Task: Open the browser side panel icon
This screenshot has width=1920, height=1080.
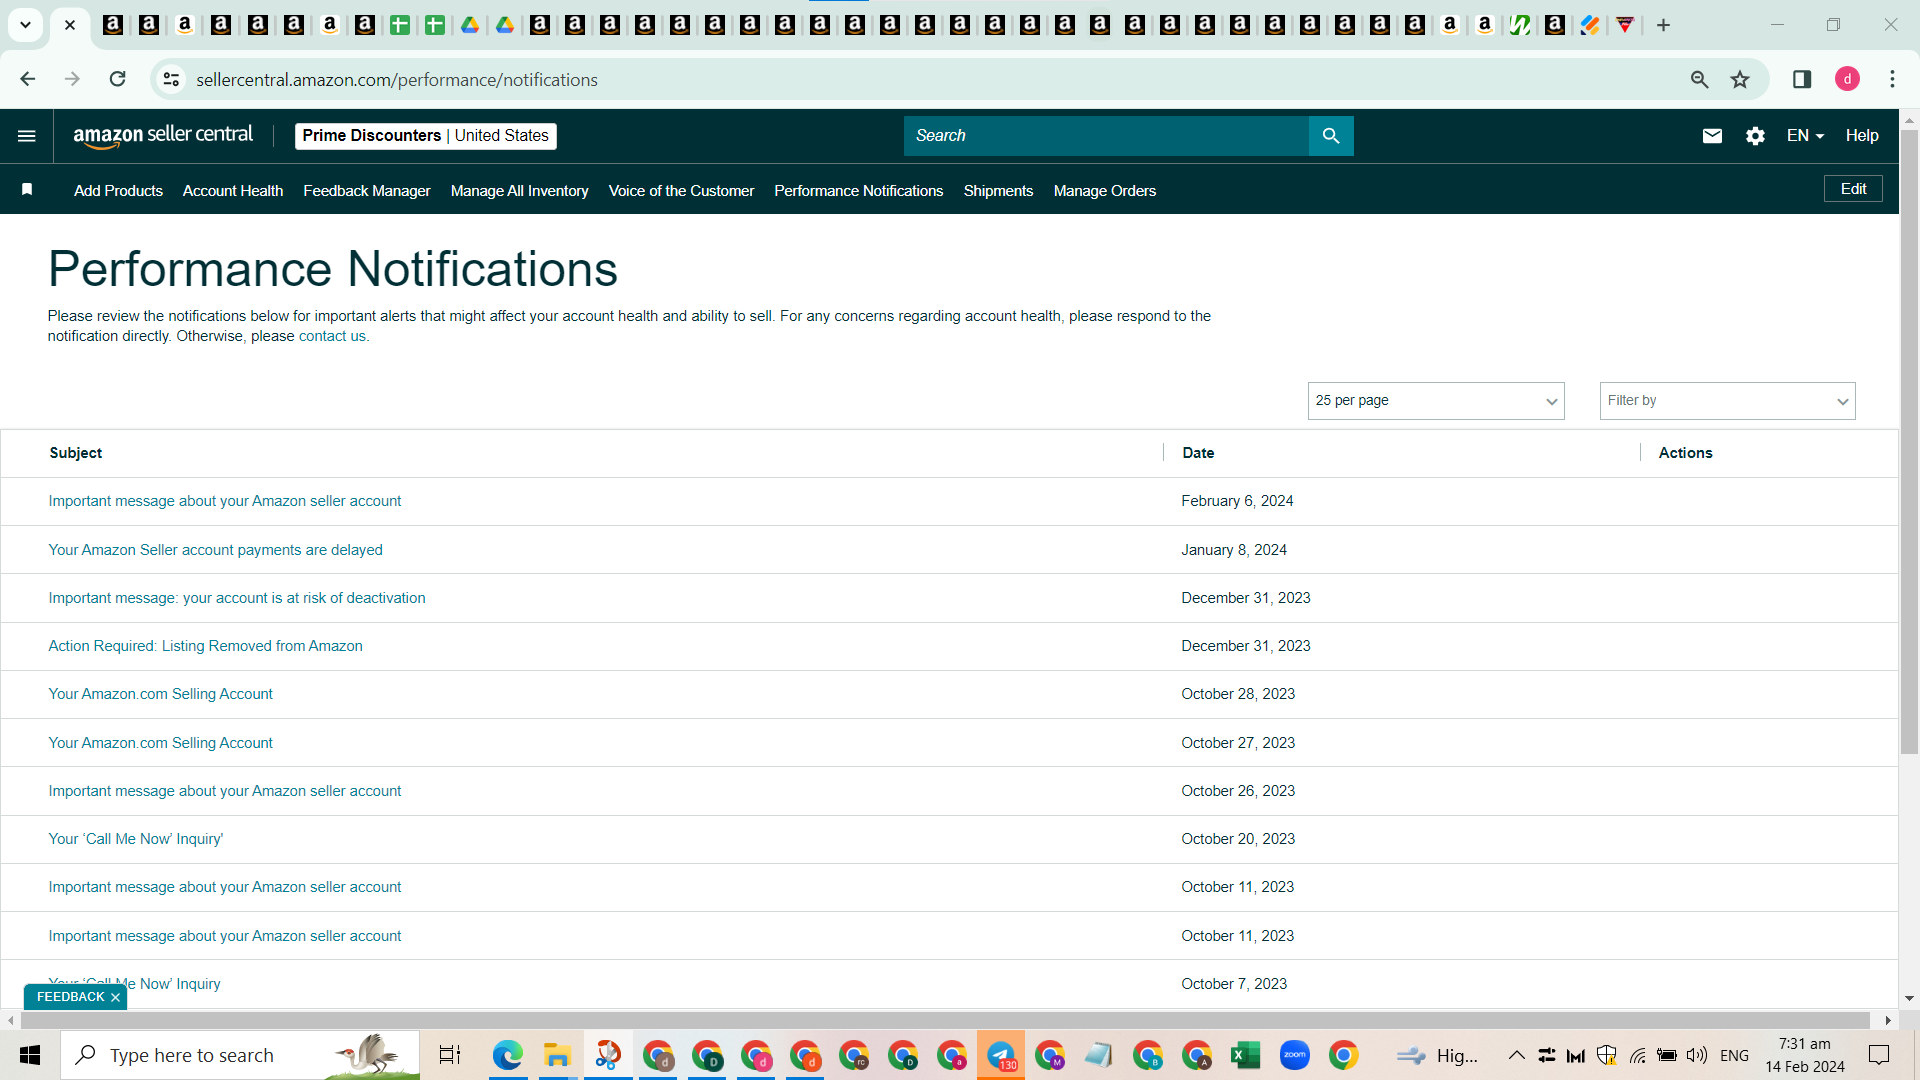Action: (x=1802, y=79)
